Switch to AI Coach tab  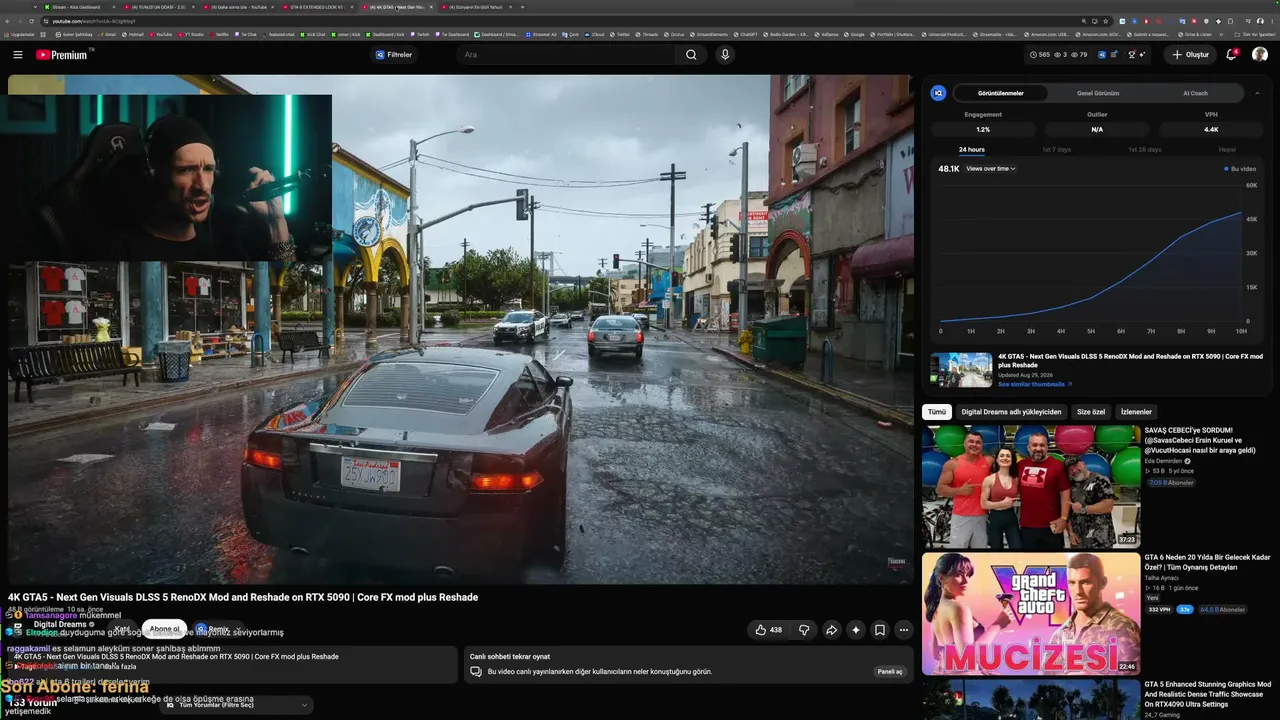tap(1195, 93)
